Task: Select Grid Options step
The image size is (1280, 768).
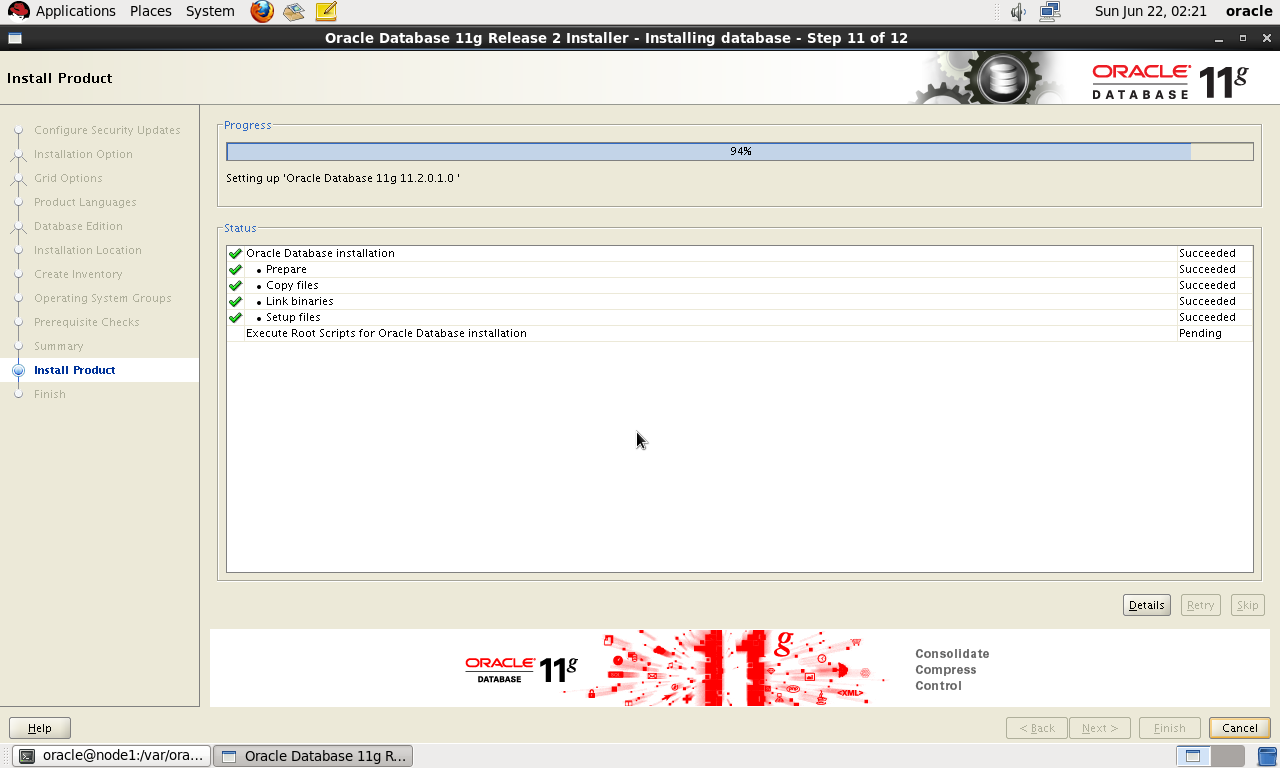Action: click(68, 178)
